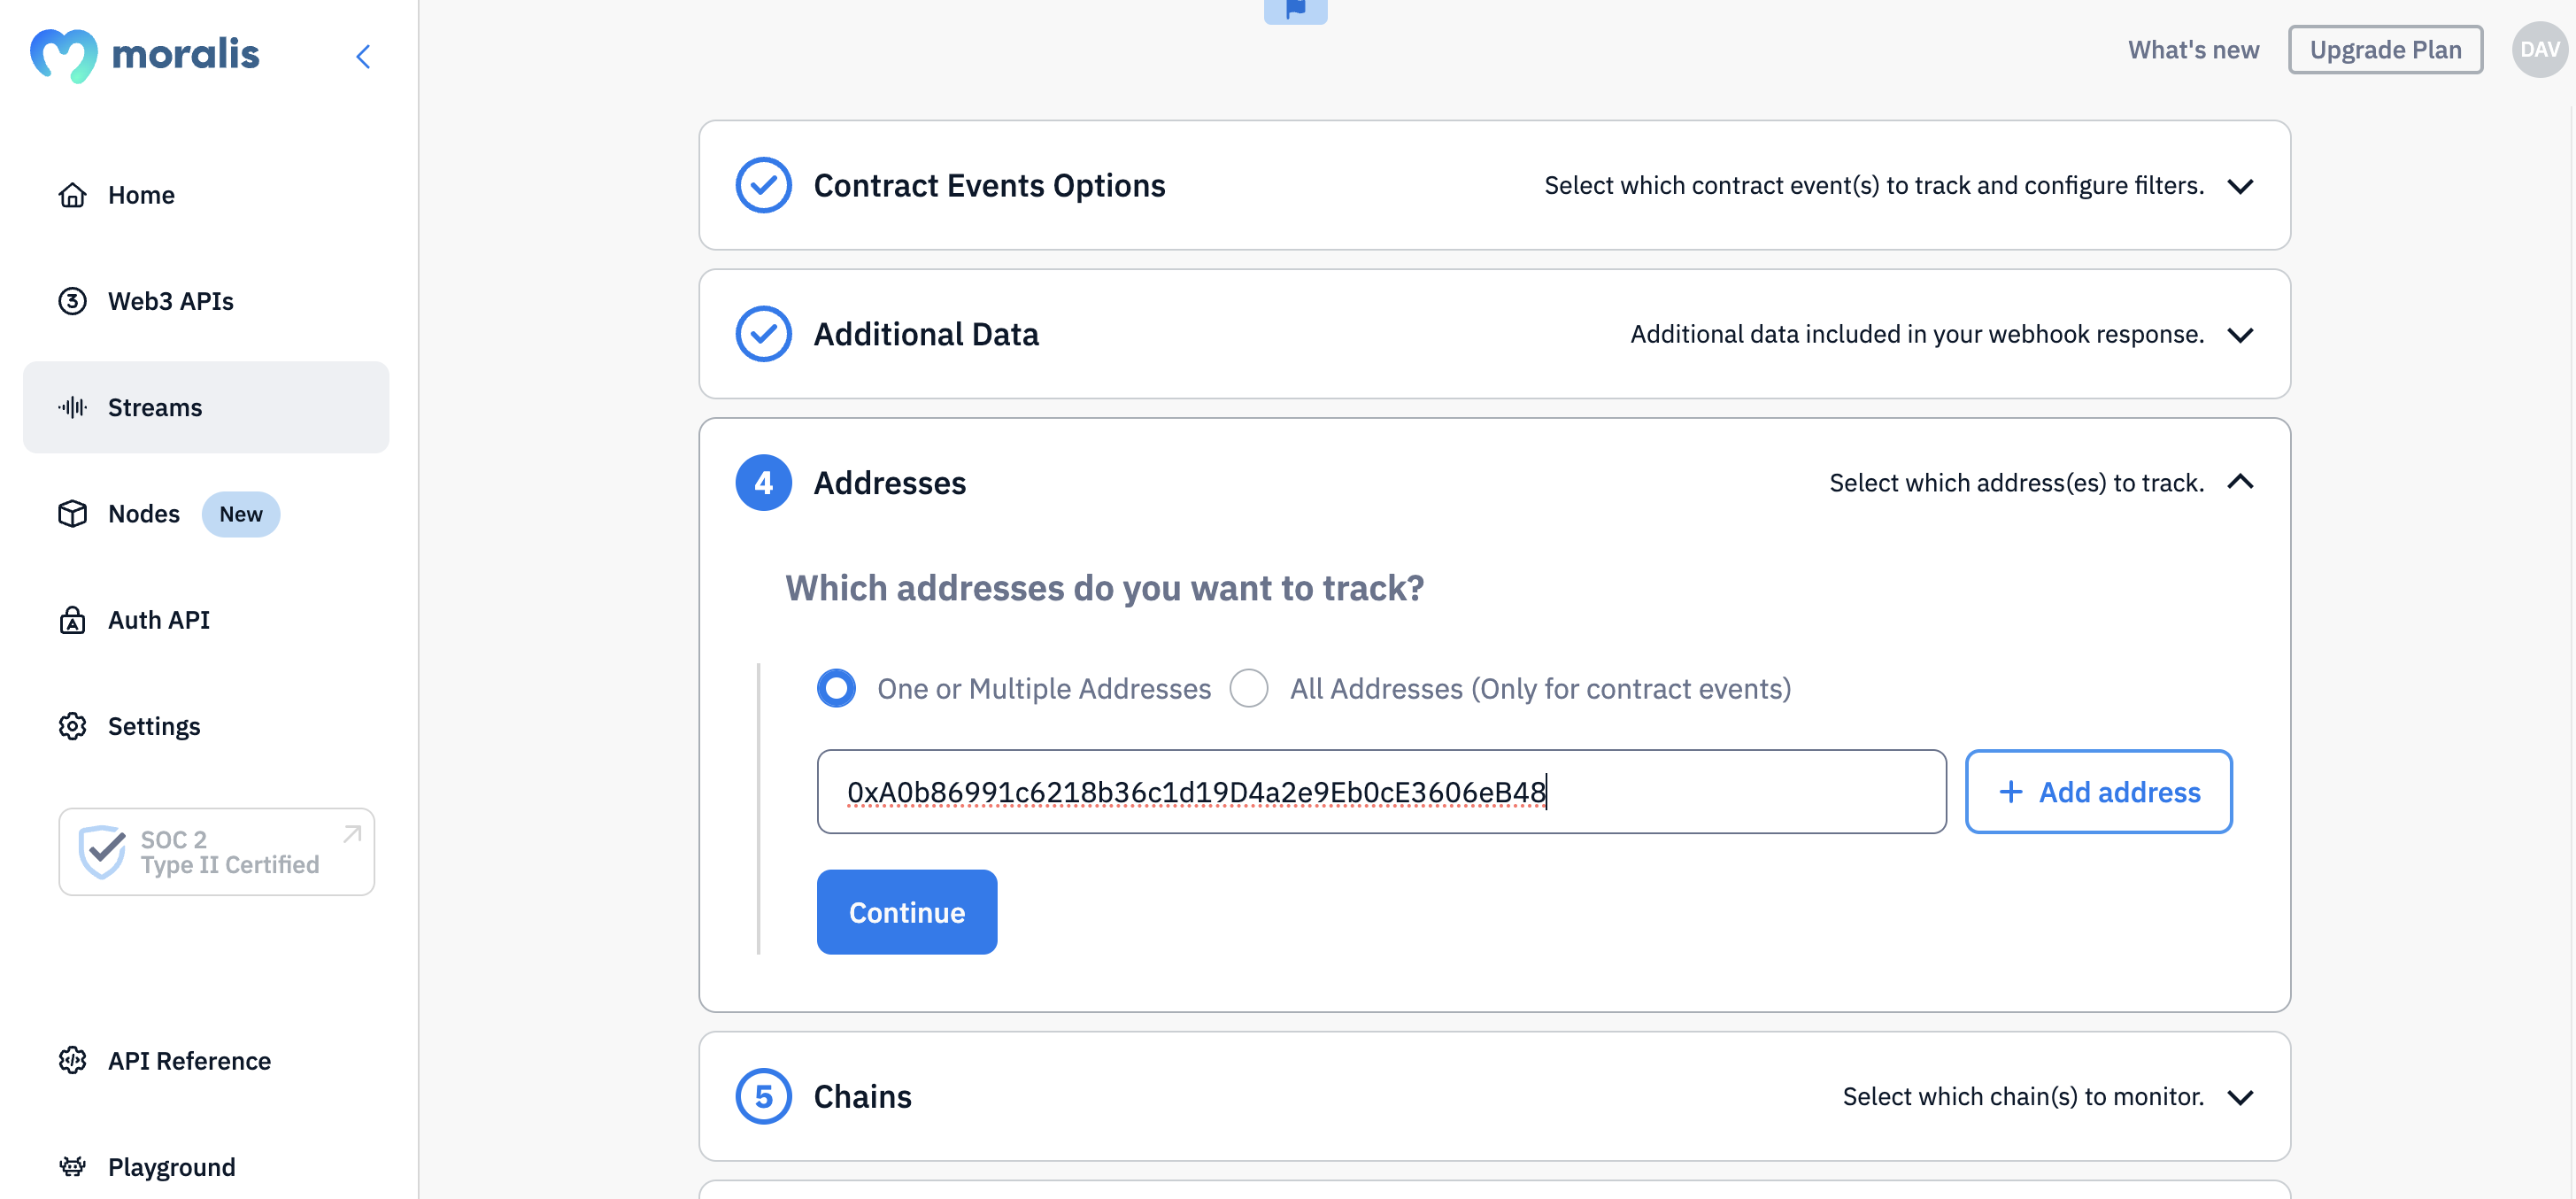Expand the Additional Data section chevron
This screenshot has height=1199, width=2576.
[2240, 335]
